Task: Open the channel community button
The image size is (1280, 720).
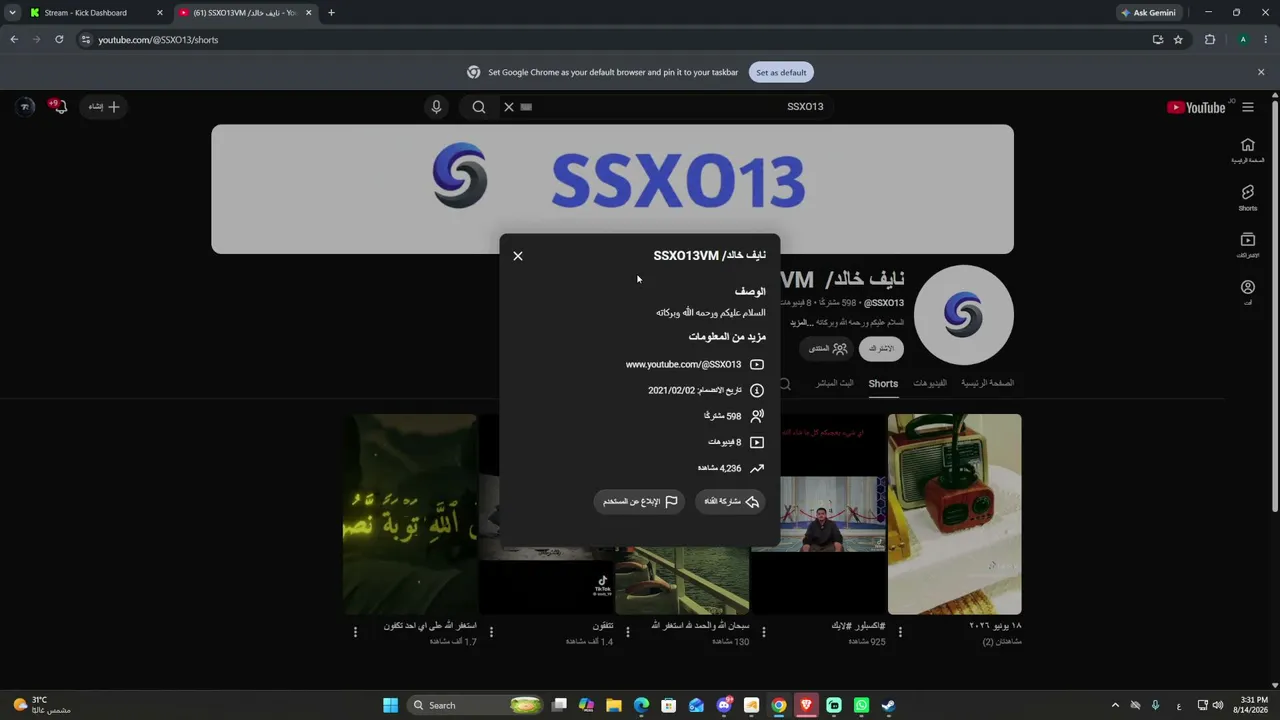Action: tap(827, 348)
